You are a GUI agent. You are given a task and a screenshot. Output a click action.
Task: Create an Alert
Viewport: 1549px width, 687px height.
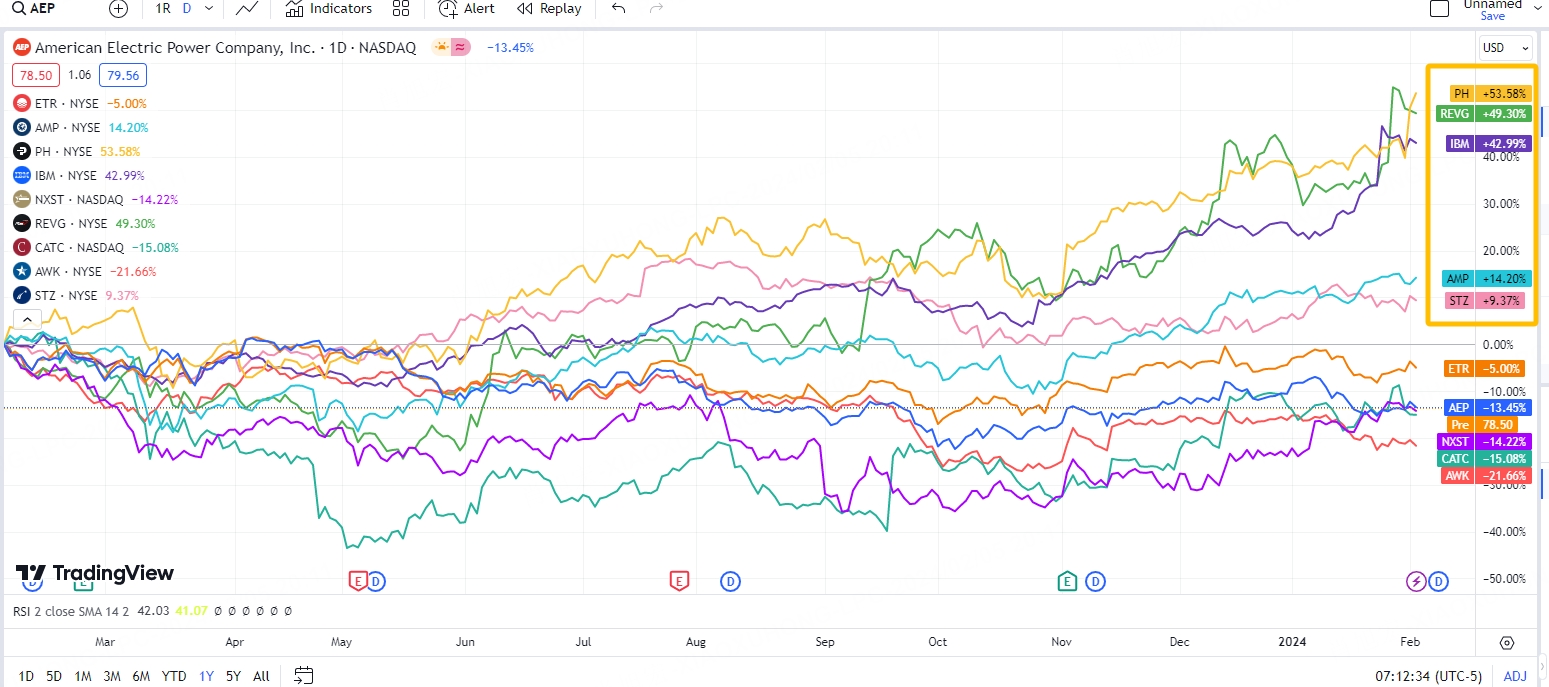click(x=467, y=9)
